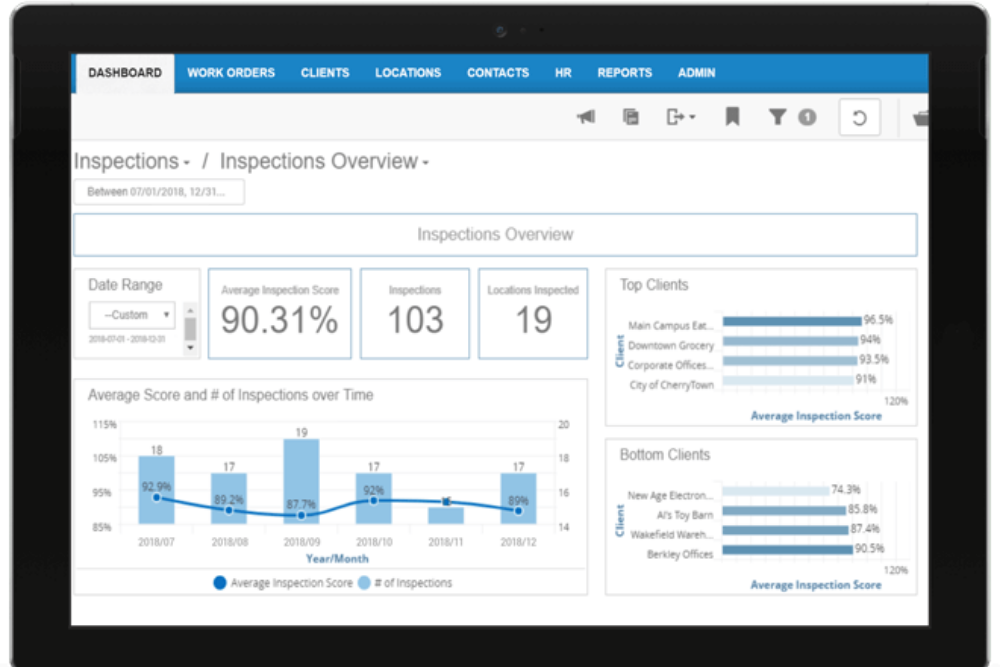
Task: Click the 2018/10 bar labeled 17
Action: tap(374, 498)
